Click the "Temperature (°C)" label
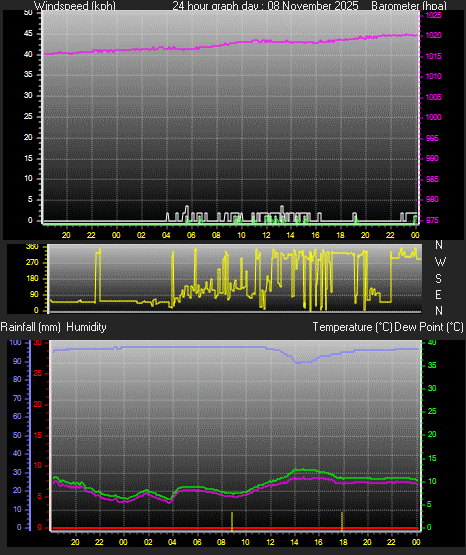Viewport: 466px width, 555px height. 352,327
